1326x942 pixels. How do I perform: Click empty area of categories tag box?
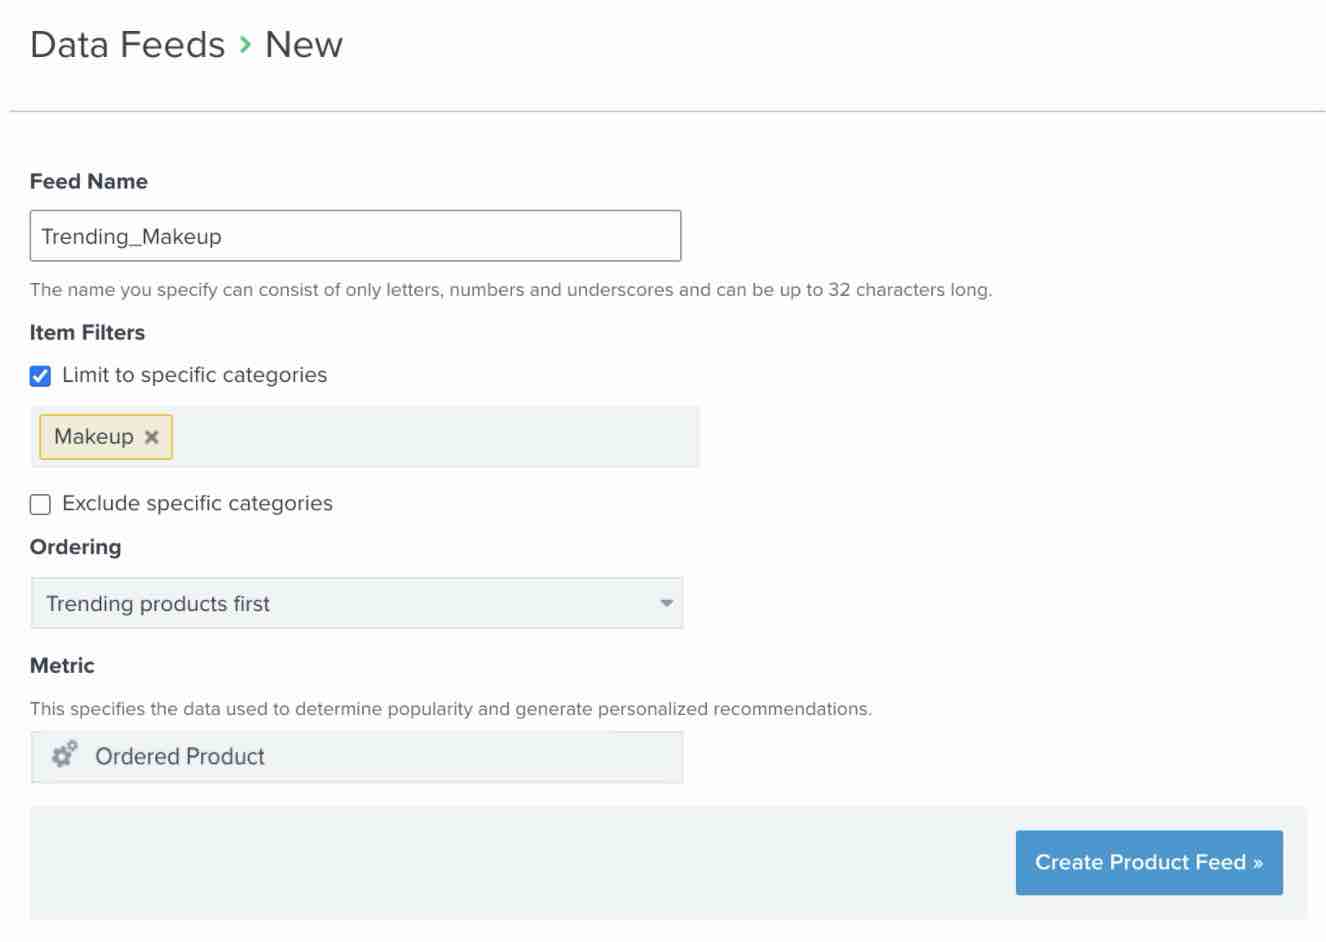(435, 437)
